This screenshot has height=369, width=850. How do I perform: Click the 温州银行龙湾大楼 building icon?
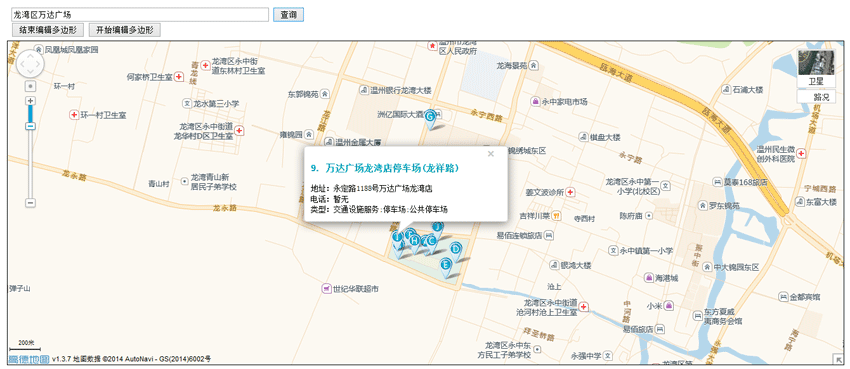click(x=364, y=90)
